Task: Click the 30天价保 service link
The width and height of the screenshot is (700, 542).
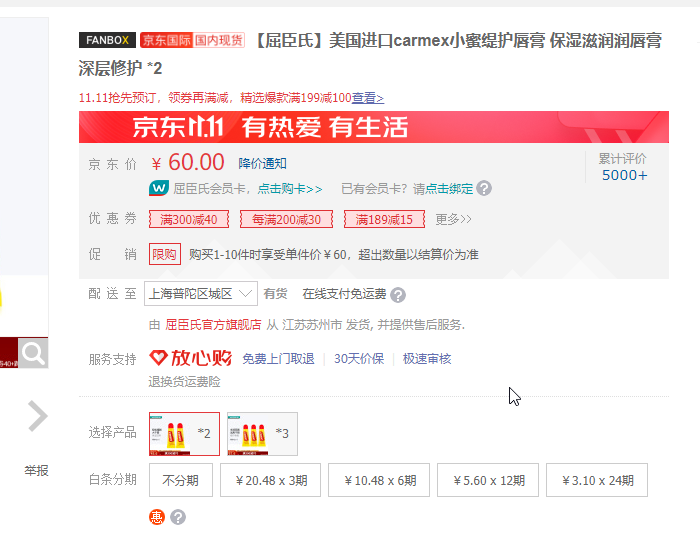Action: click(x=359, y=359)
